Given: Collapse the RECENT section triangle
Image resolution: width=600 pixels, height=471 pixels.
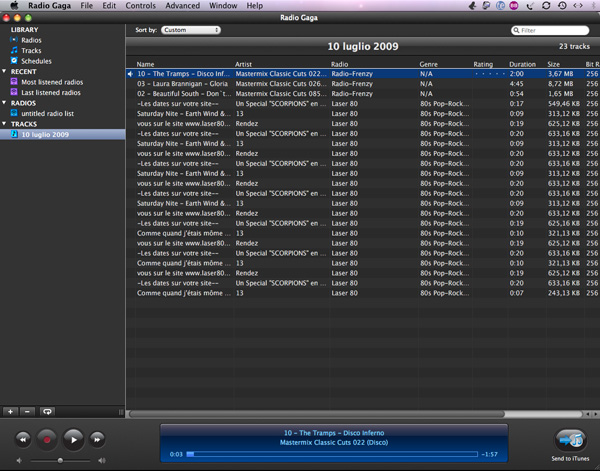Looking at the screenshot, I should coord(5,72).
